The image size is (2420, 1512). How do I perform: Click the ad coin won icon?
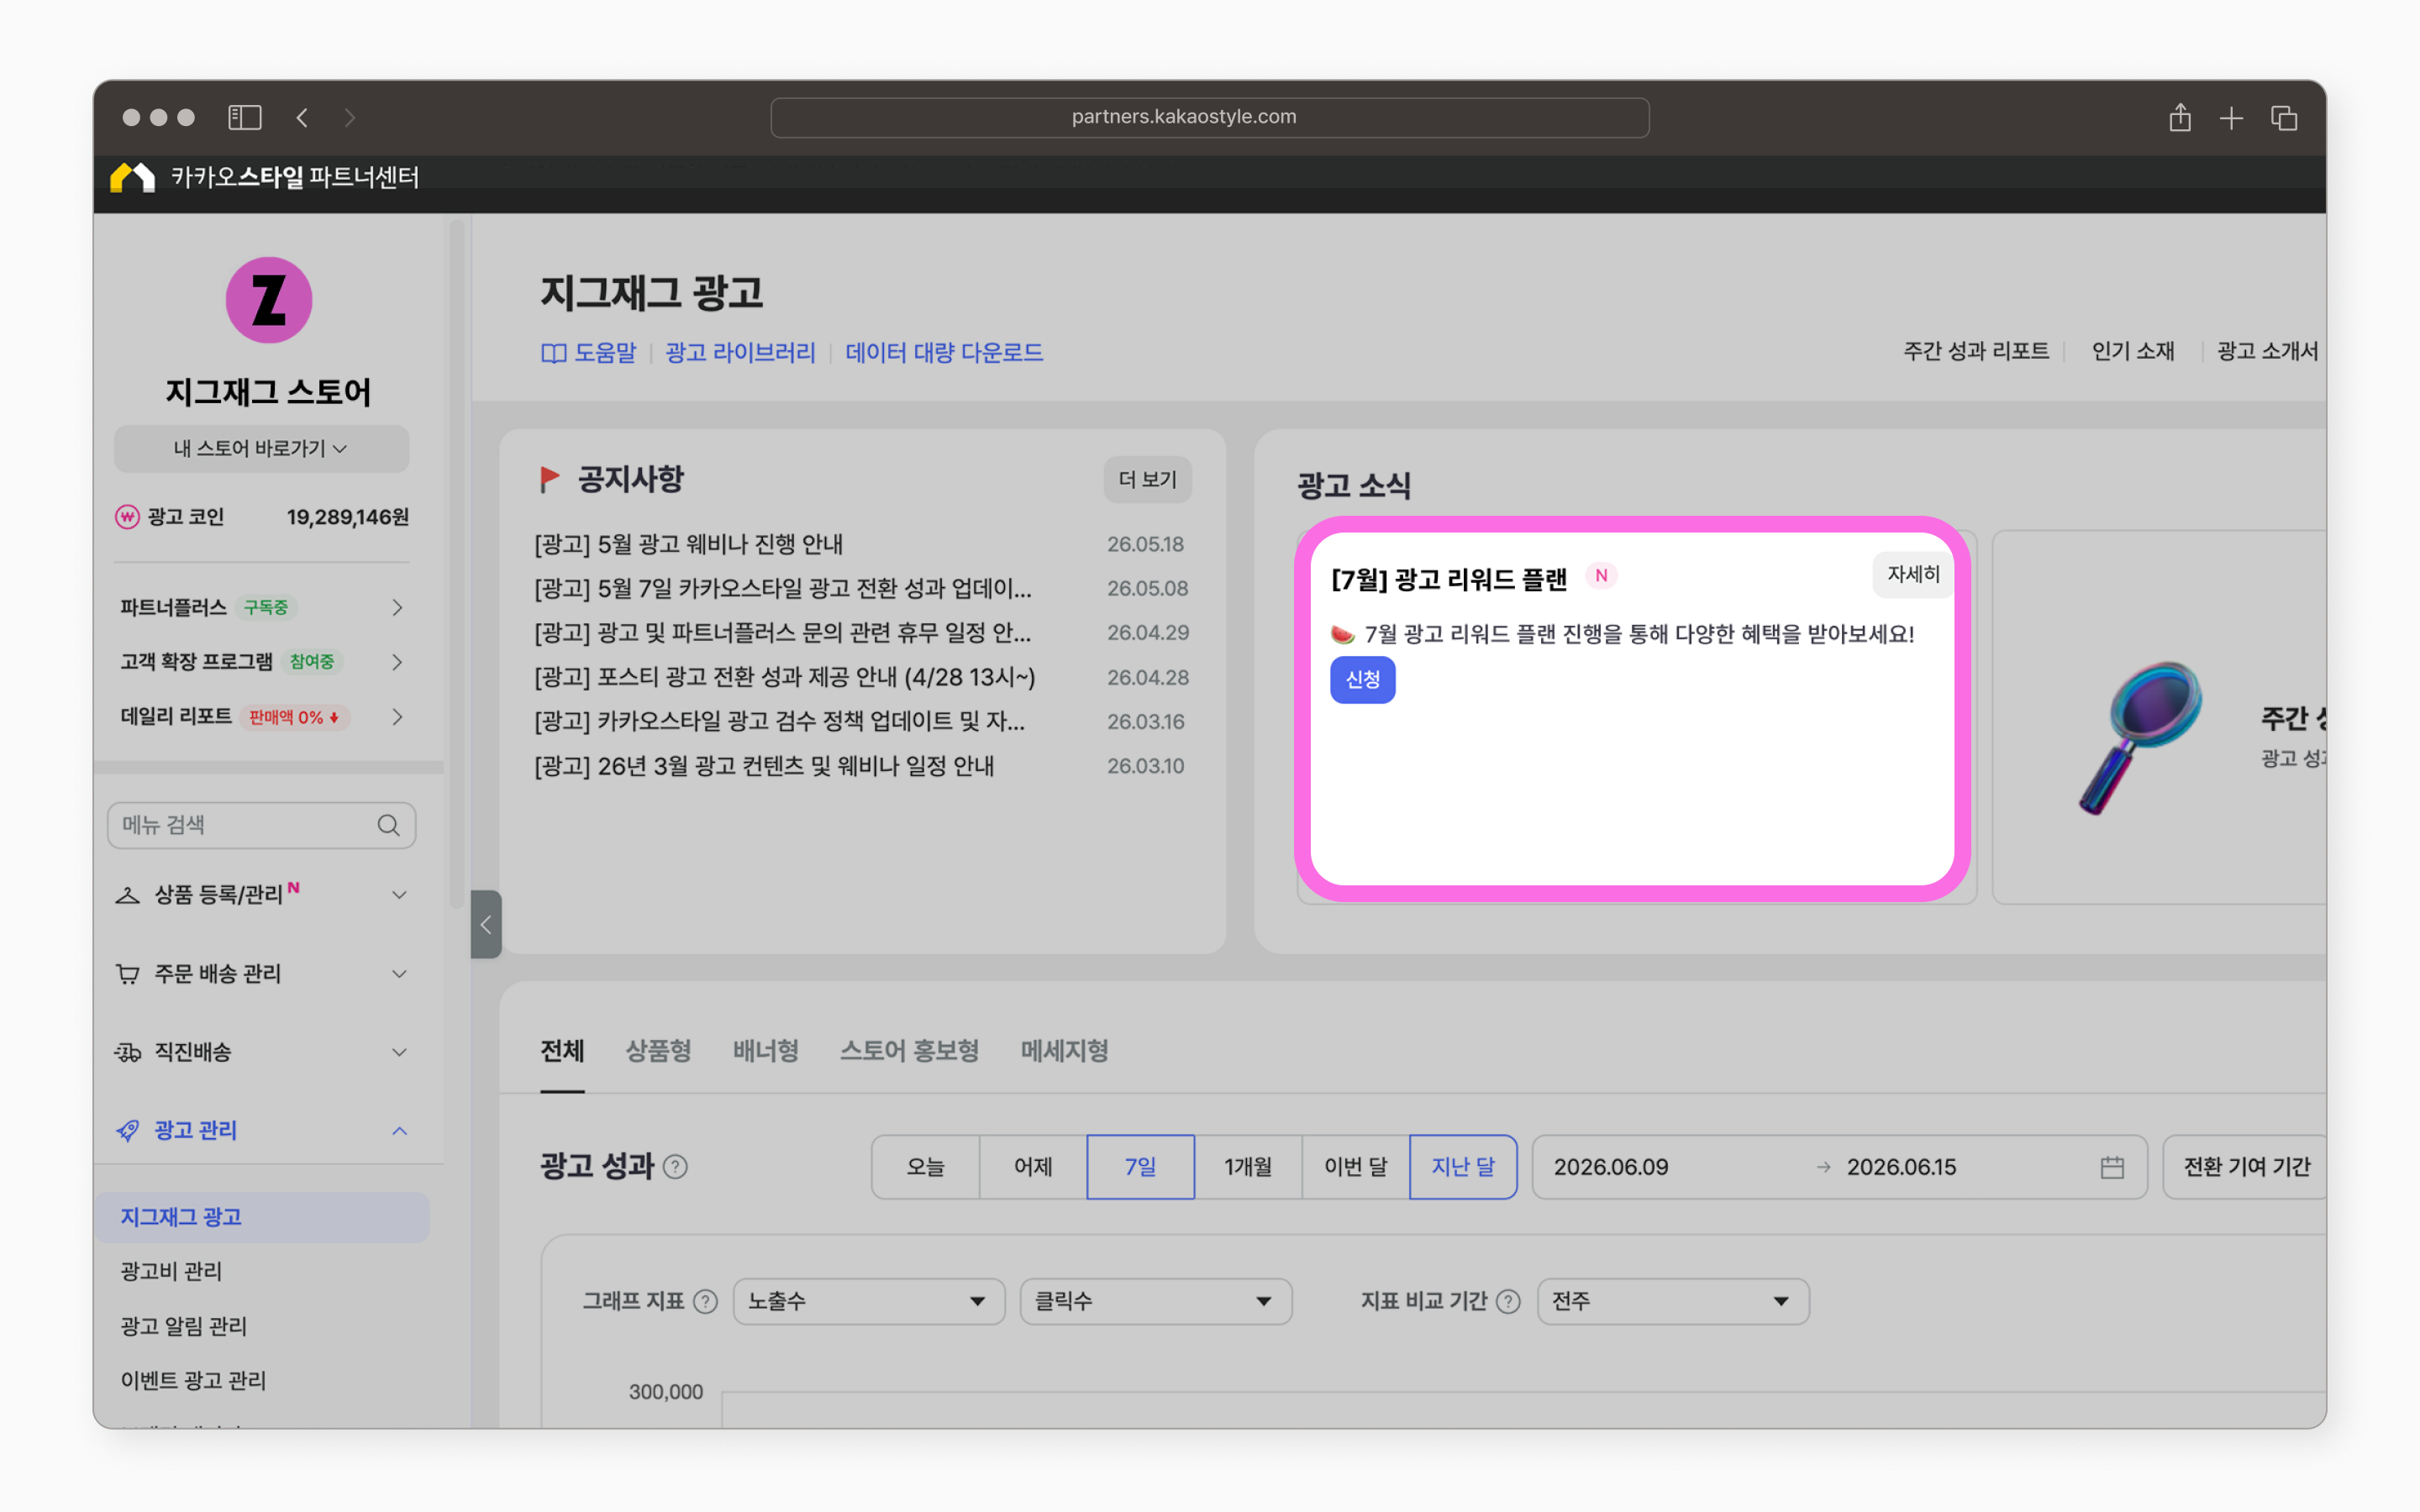(x=127, y=517)
